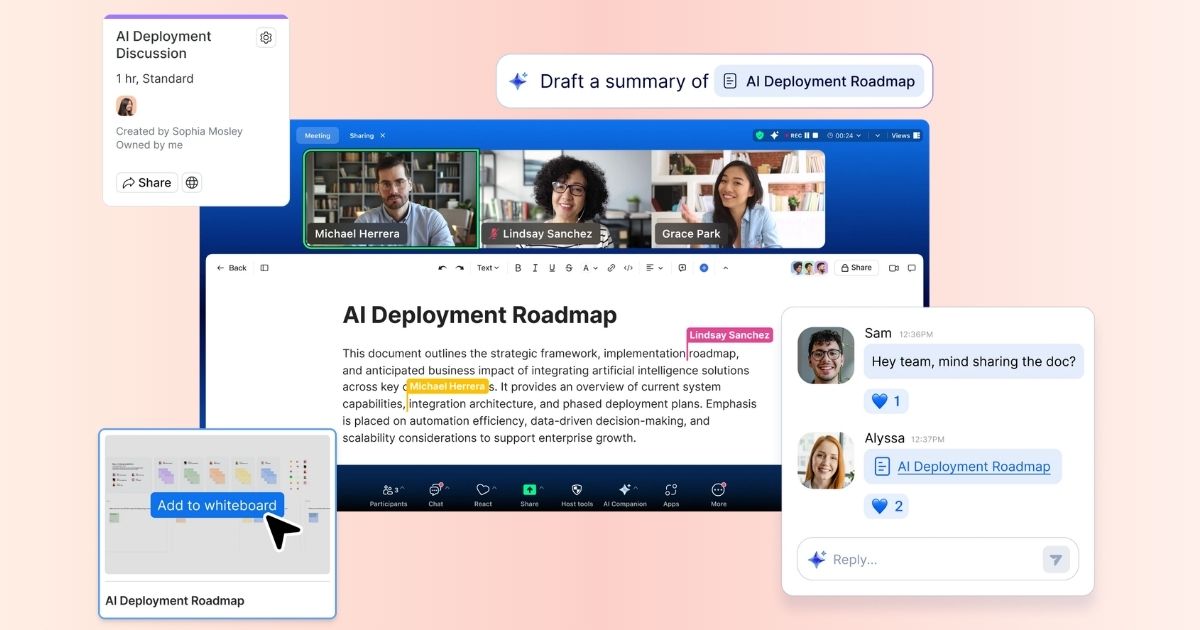Open settings gear on AI Deployment Discussion card
Screen dimensions: 1200x630
[x=266, y=38]
